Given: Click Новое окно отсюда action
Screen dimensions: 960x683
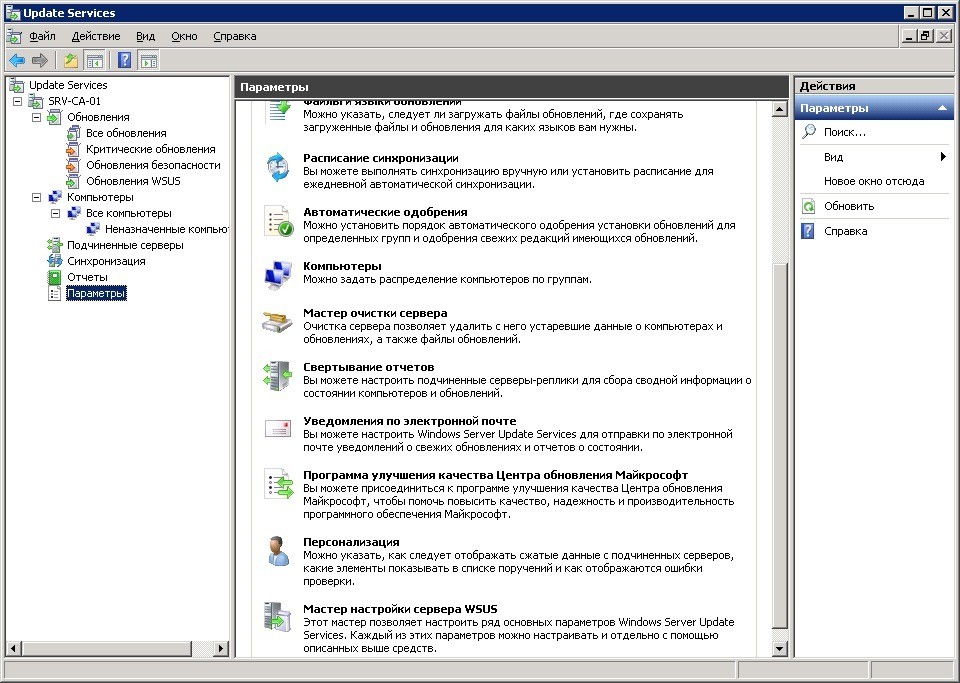Looking at the screenshot, I should [874, 181].
